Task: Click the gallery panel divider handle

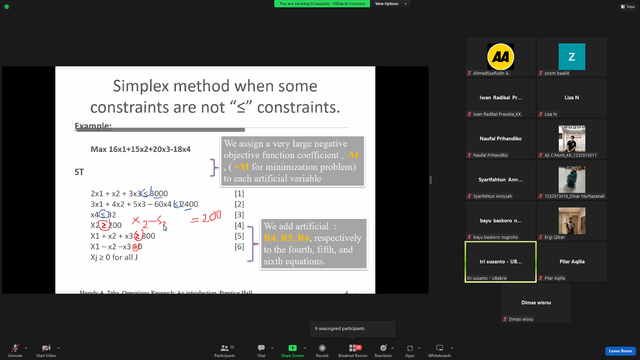Action: point(431,180)
